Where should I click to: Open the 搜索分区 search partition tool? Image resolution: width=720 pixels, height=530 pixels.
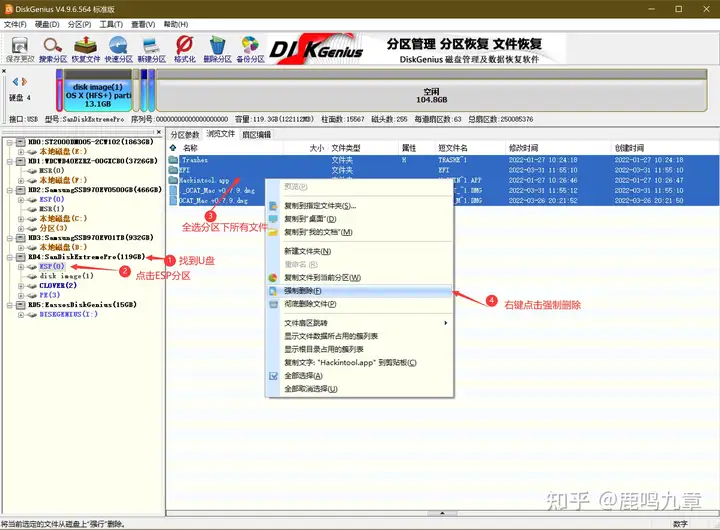[53, 50]
